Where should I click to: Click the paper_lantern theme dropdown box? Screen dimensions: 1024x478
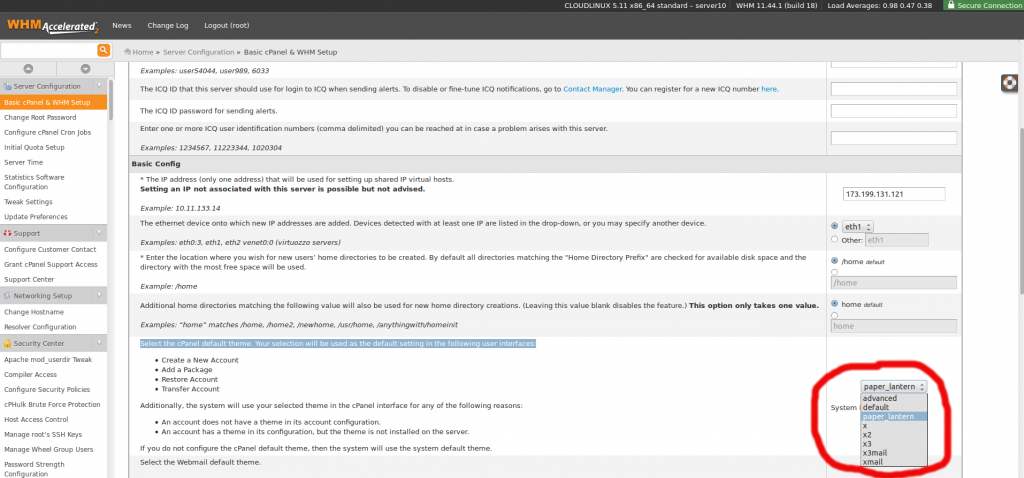coord(893,387)
